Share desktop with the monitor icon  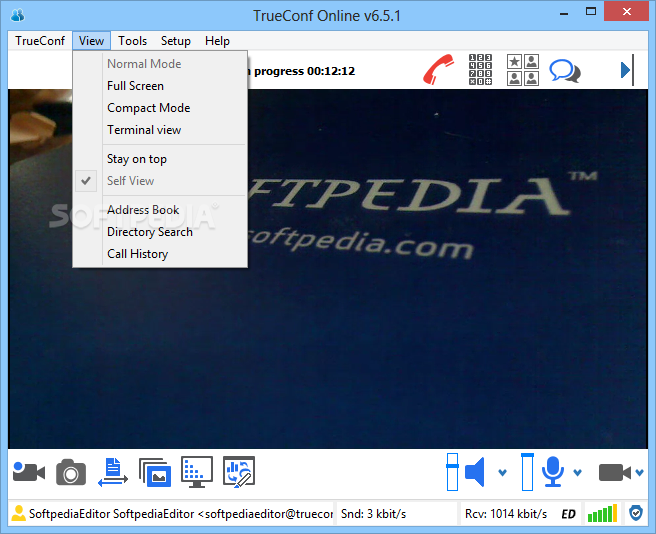pyautogui.click(x=197, y=472)
